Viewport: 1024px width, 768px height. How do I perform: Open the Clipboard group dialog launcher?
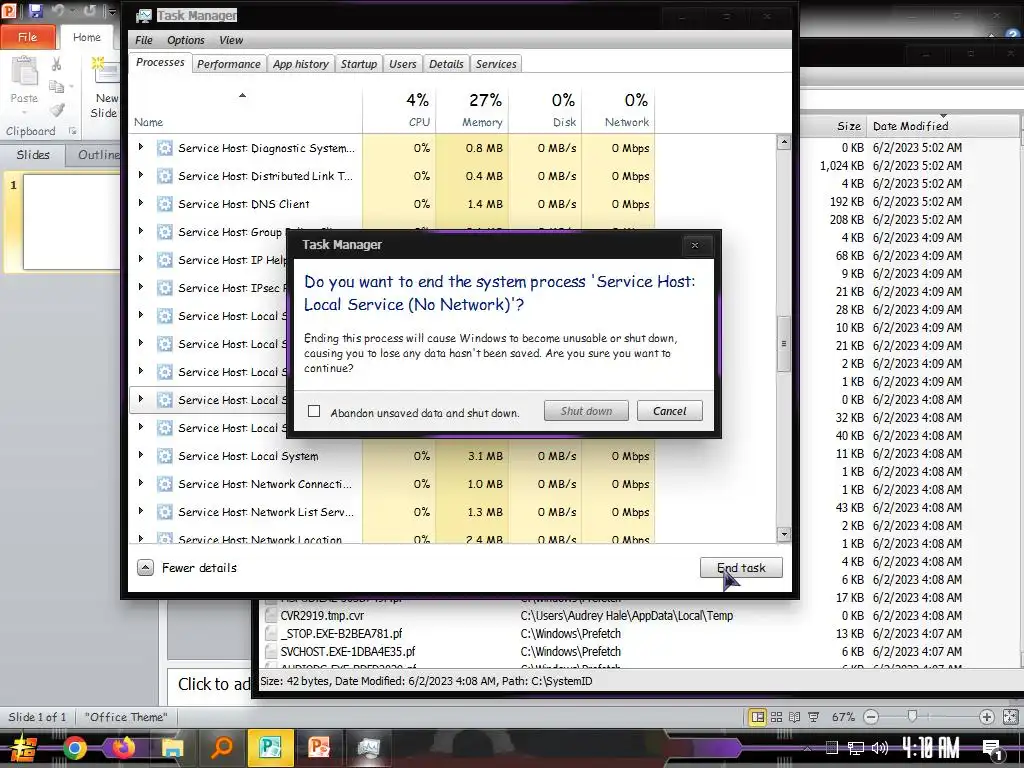click(72, 131)
